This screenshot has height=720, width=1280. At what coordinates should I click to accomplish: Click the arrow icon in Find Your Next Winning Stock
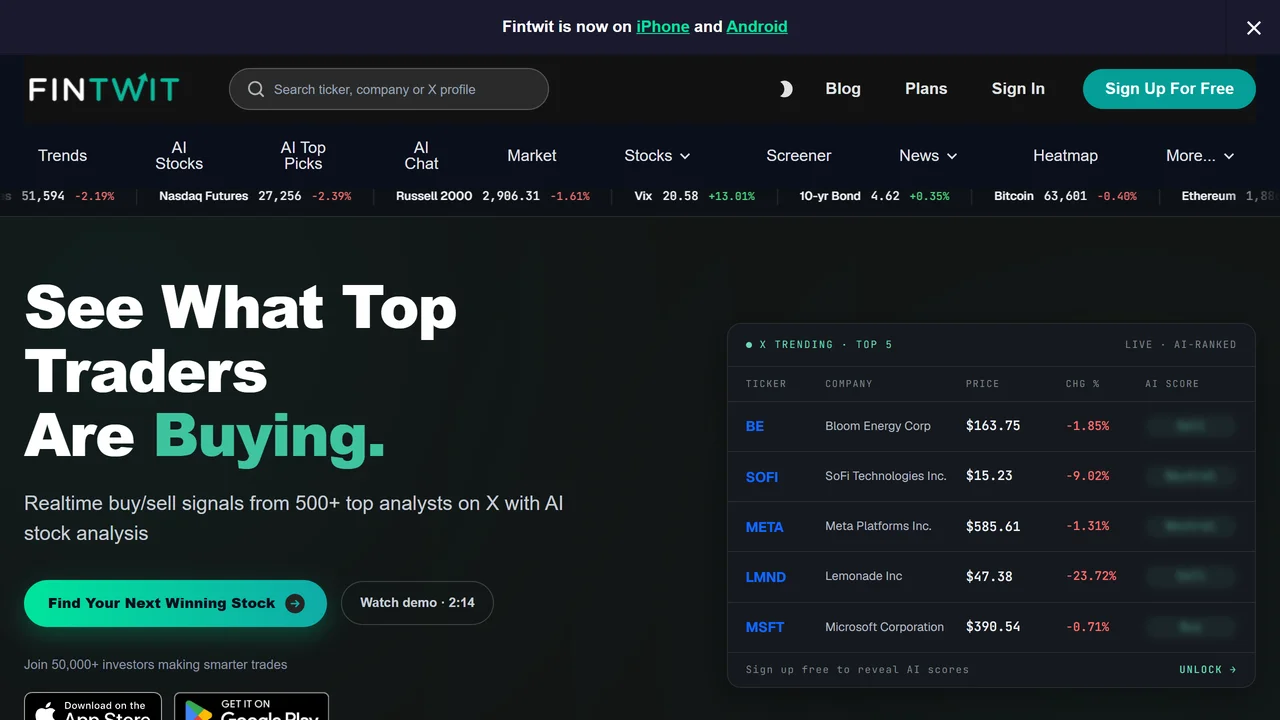click(x=295, y=603)
